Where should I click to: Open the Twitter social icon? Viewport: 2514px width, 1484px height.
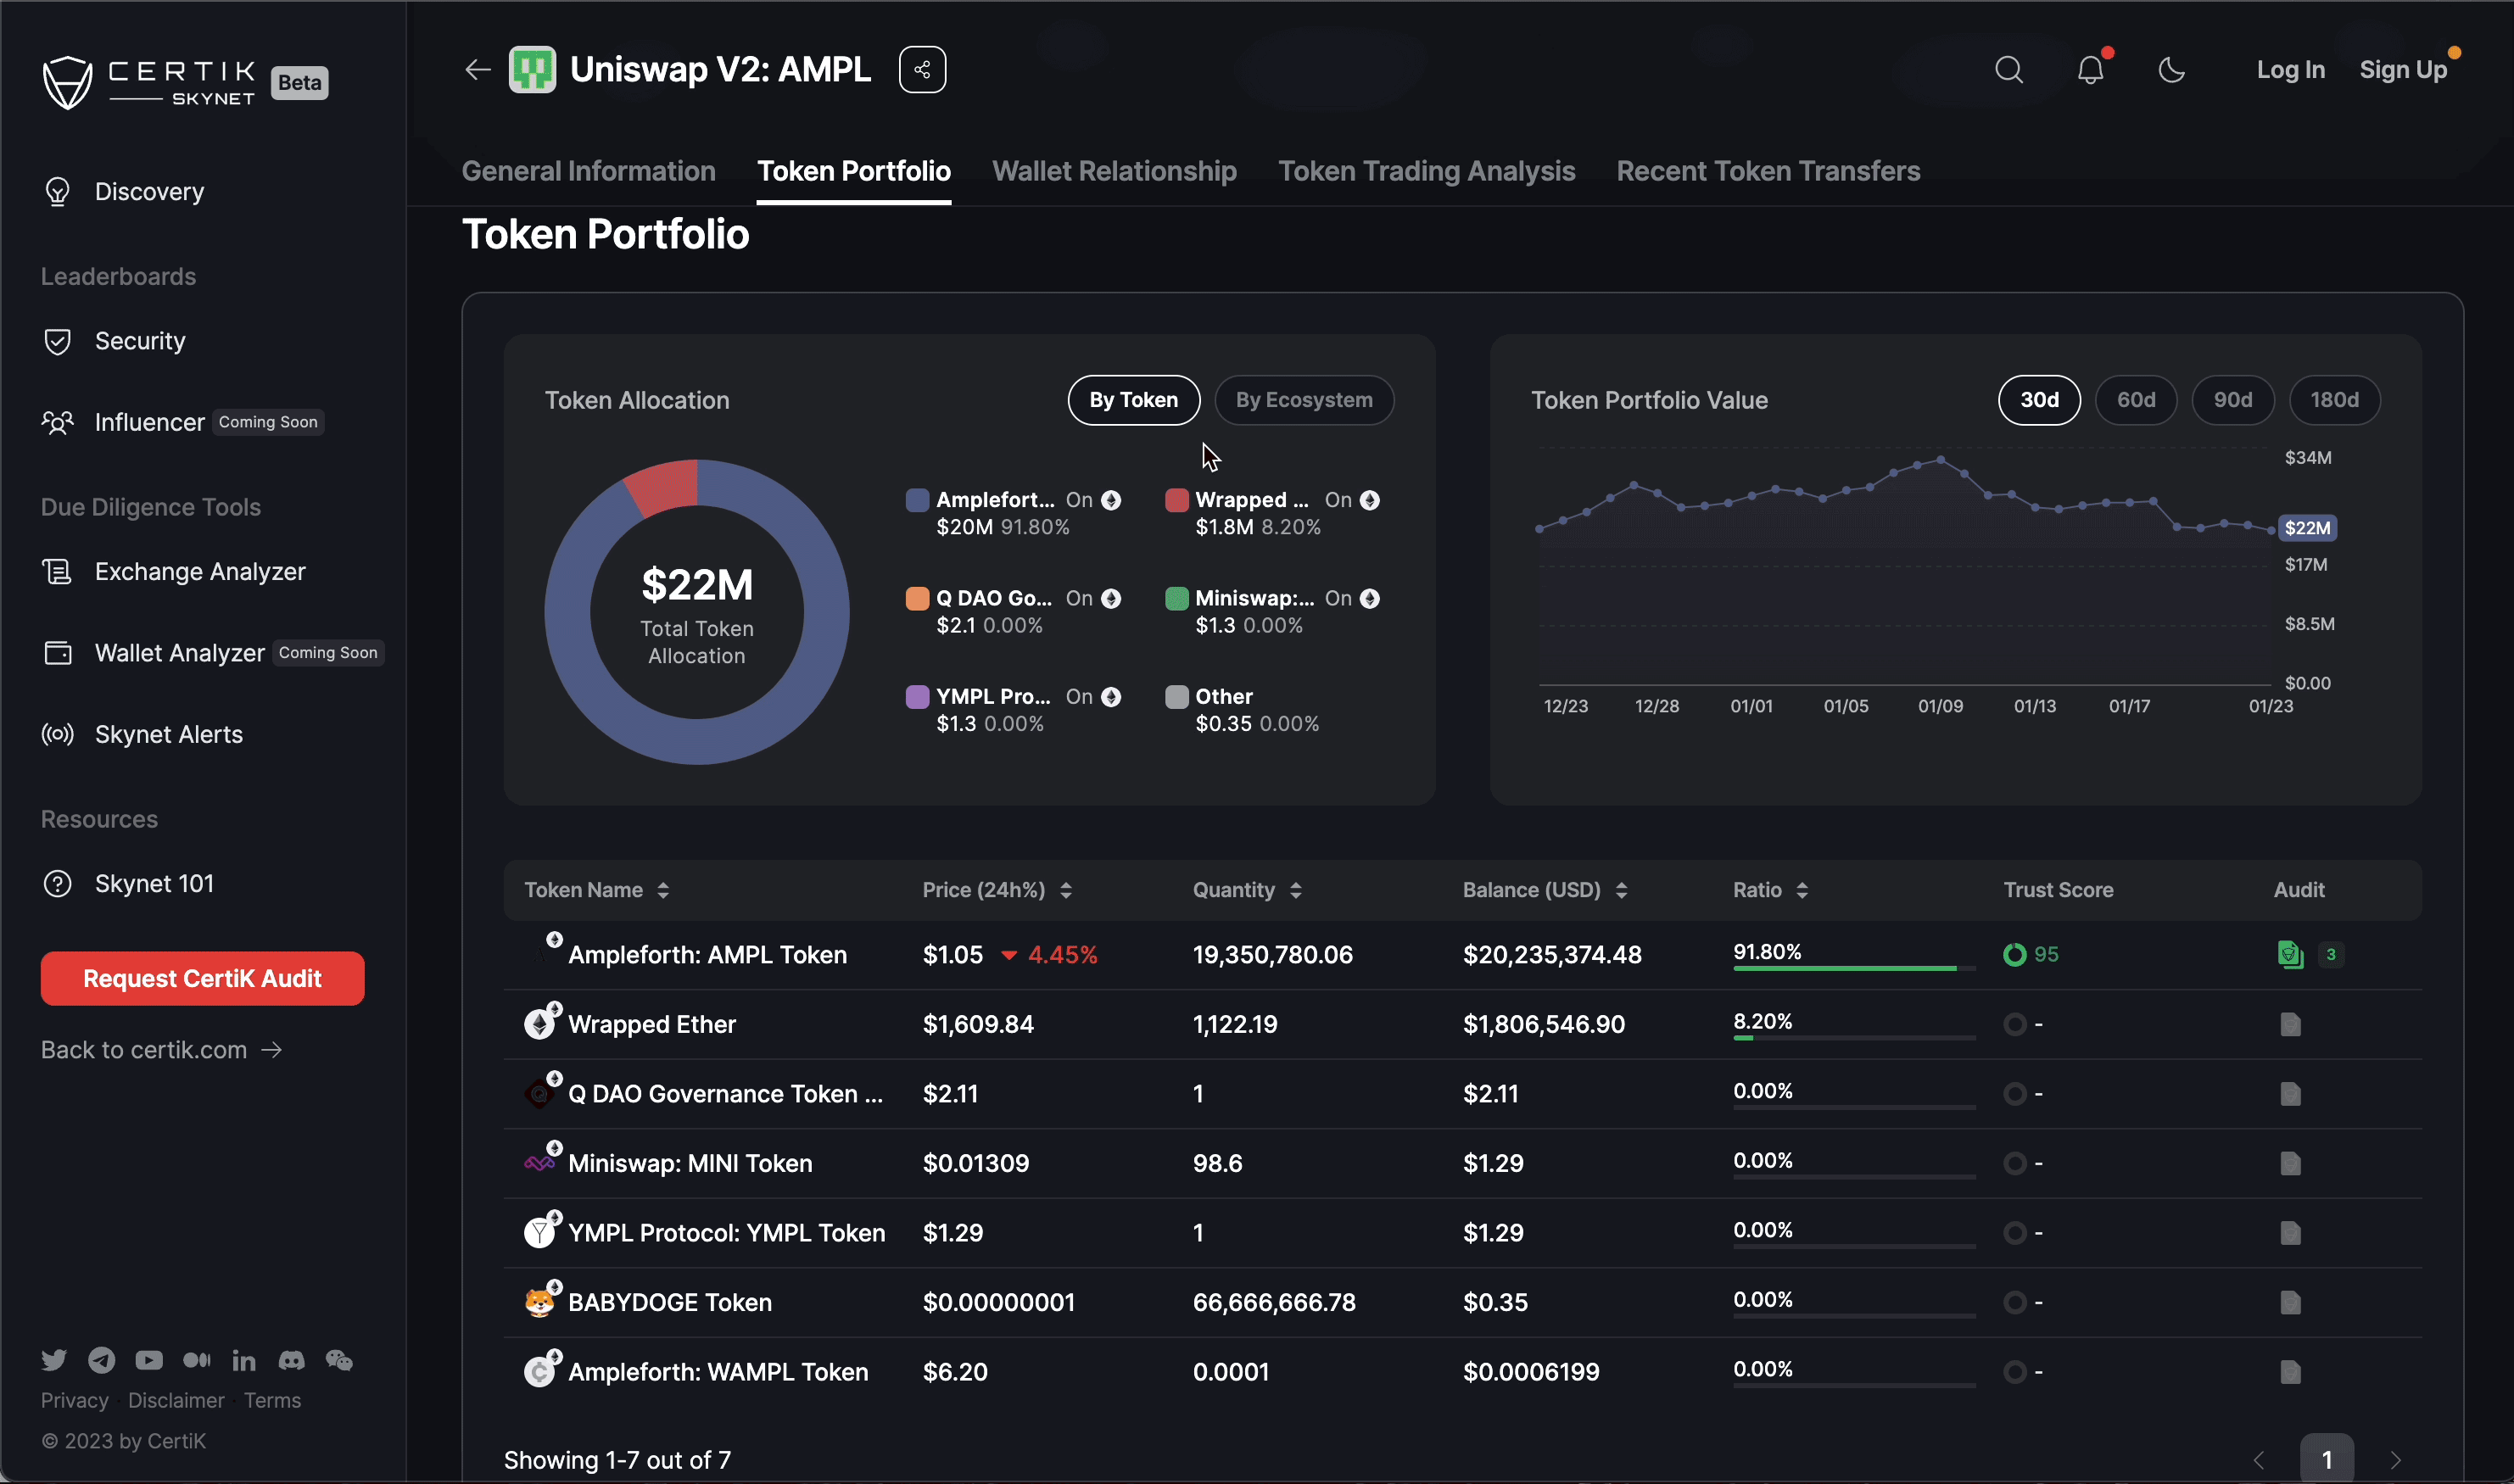54,1360
